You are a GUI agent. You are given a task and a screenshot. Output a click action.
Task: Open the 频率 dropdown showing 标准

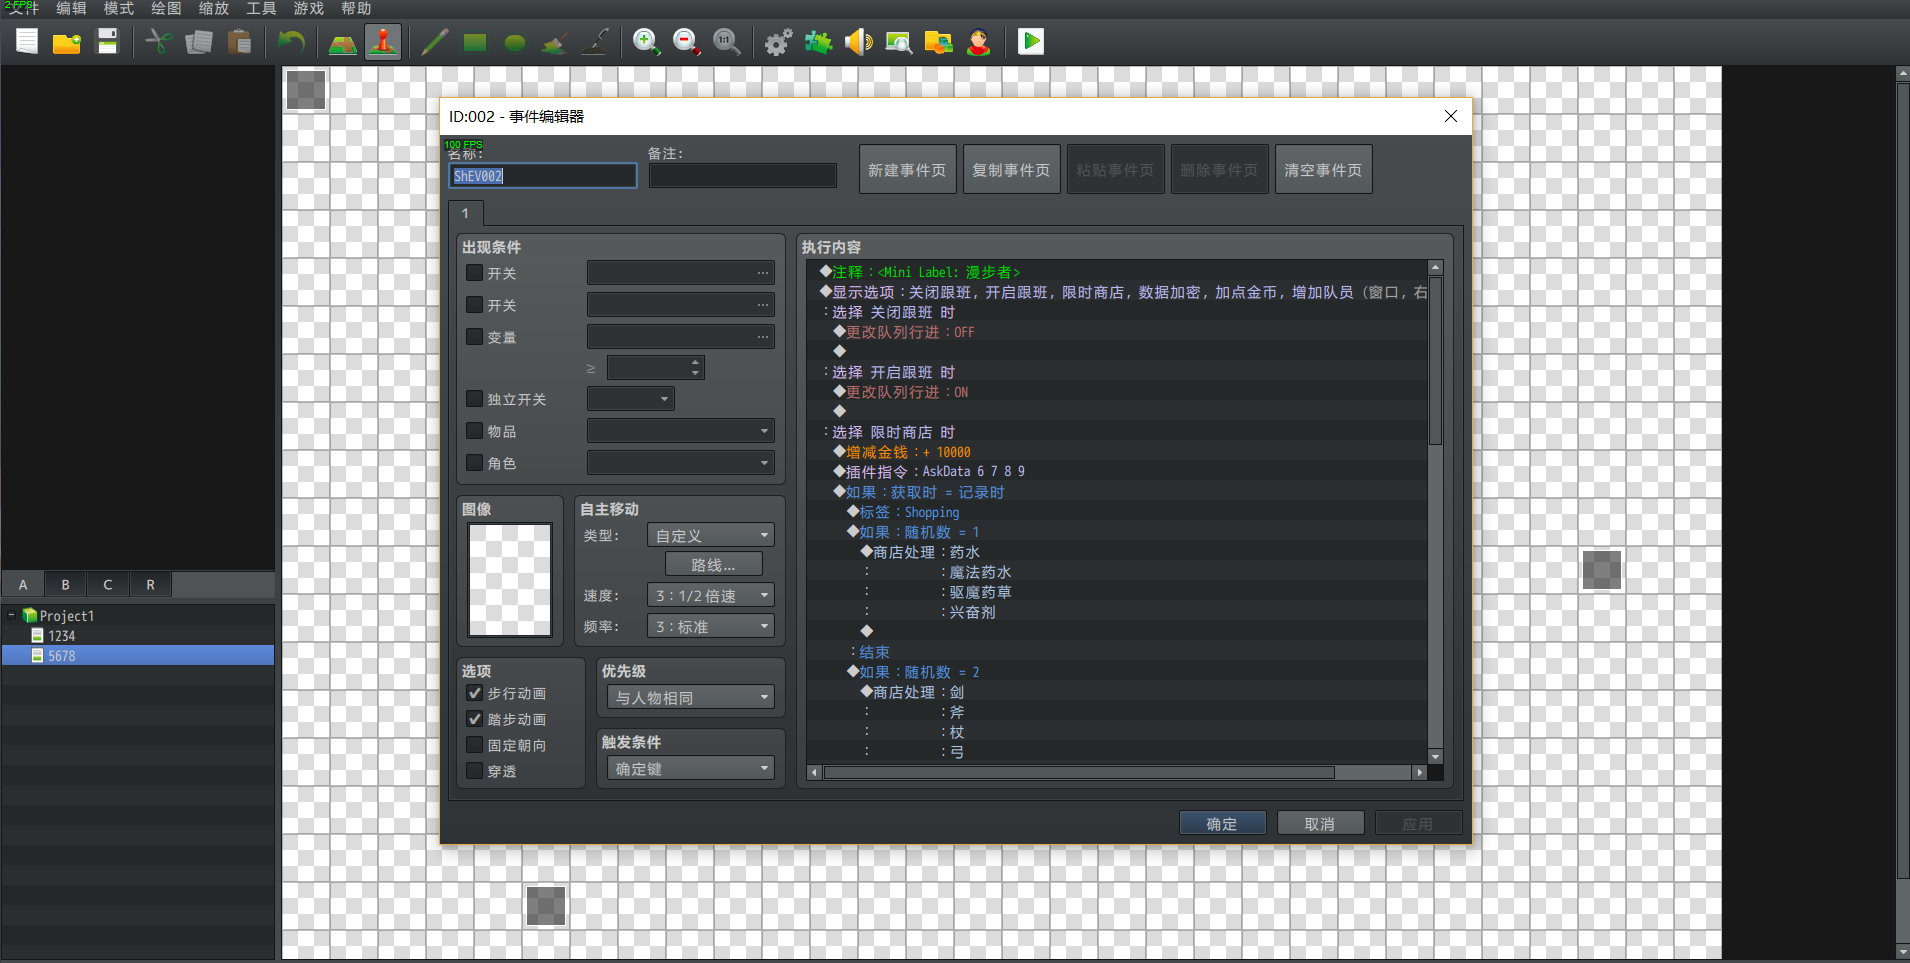(711, 627)
